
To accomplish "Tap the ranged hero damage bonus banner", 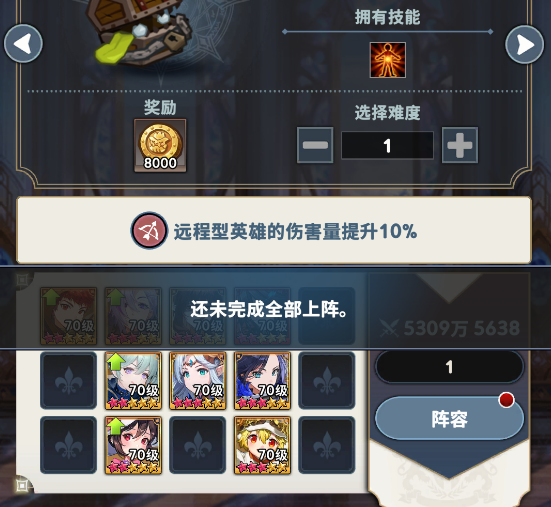I will pyautogui.click(x=274, y=230).
